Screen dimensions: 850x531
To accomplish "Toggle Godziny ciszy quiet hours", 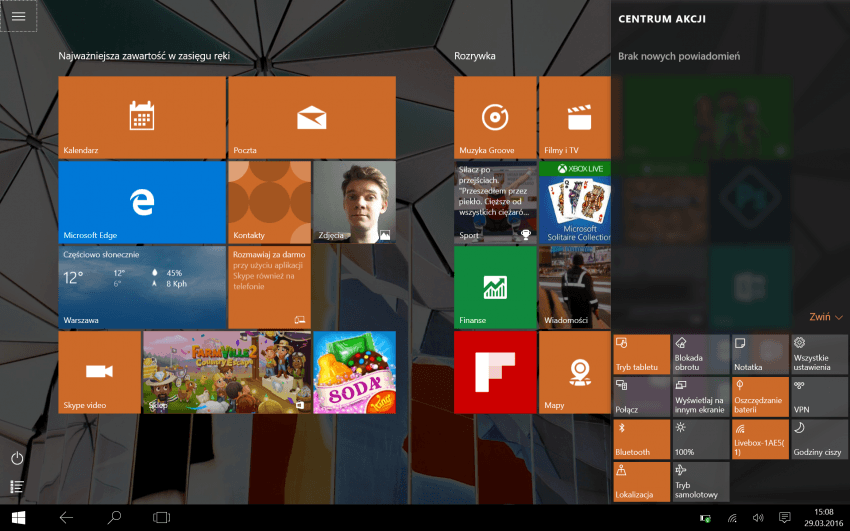I will click(820, 439).
